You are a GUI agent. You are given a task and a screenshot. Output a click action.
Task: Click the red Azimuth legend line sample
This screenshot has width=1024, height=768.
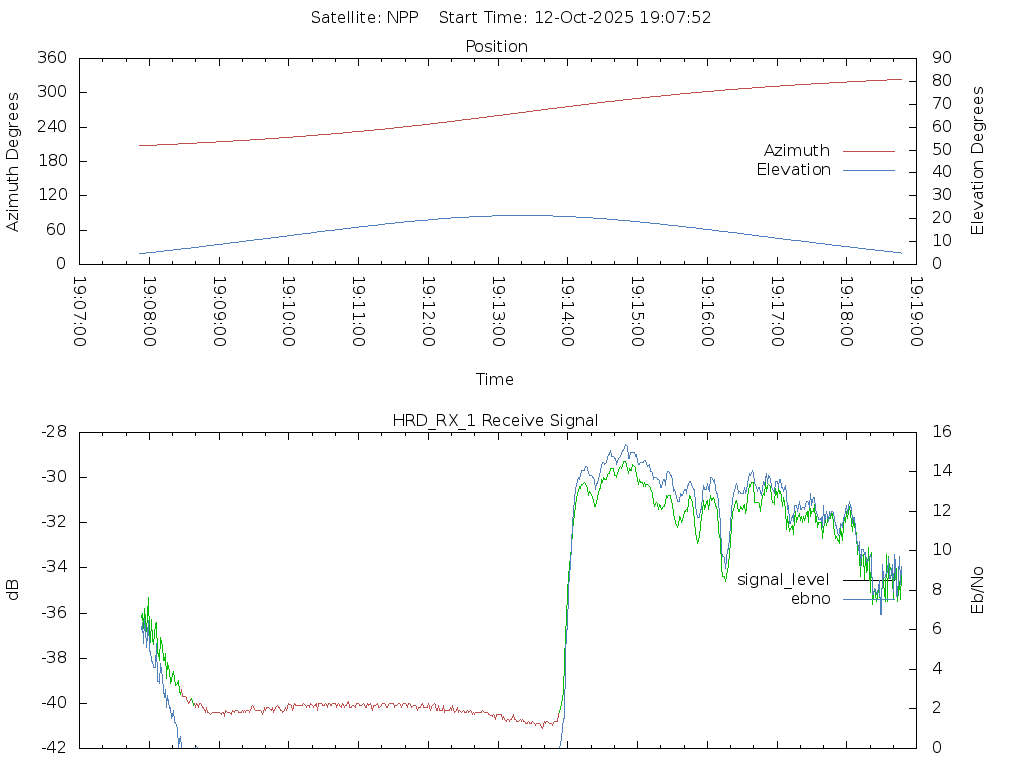point(868,151)
